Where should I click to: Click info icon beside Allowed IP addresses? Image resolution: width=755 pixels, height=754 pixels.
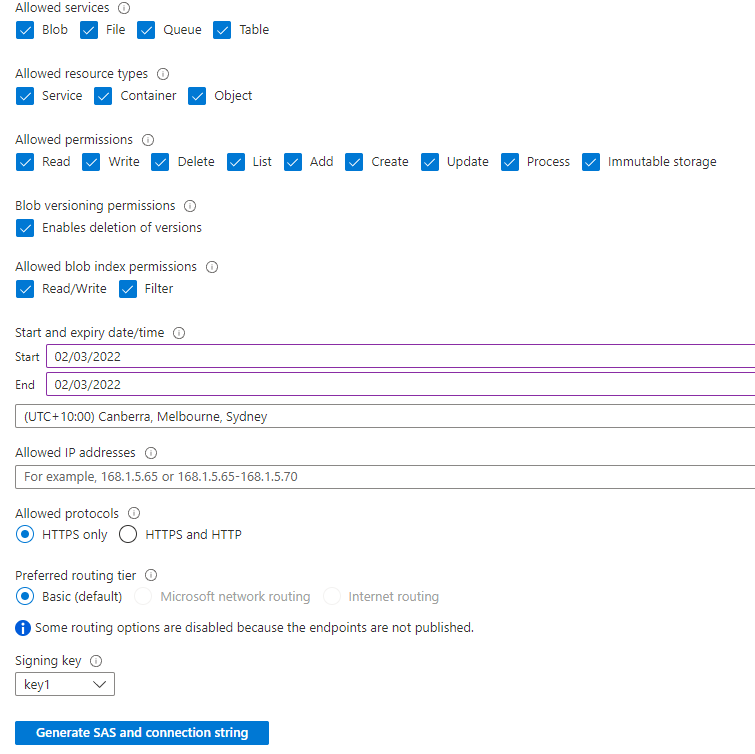[x=151, y=453]
